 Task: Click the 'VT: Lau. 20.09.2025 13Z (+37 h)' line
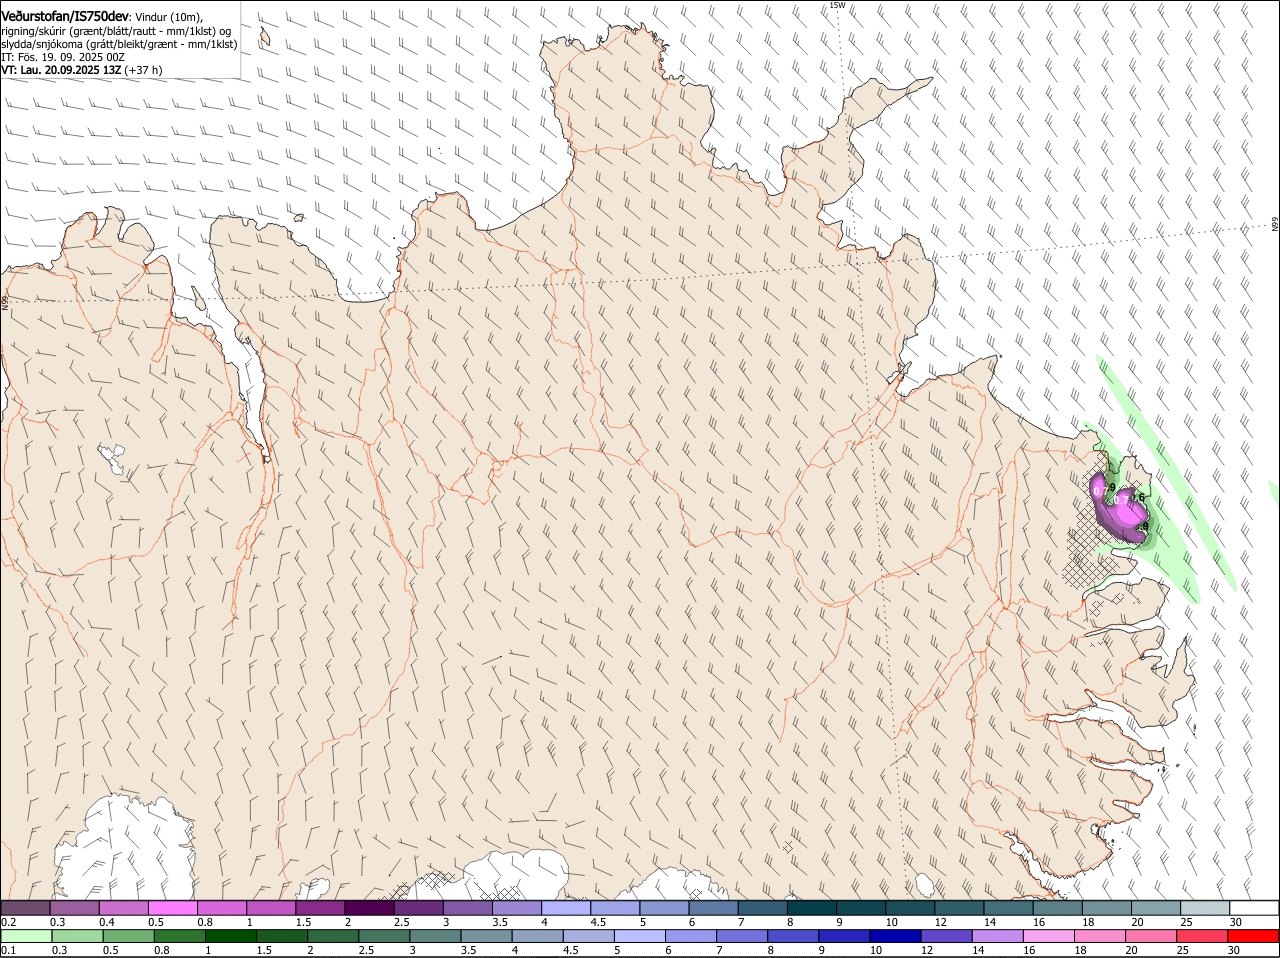pyautogui.click(x=82, y=70)
